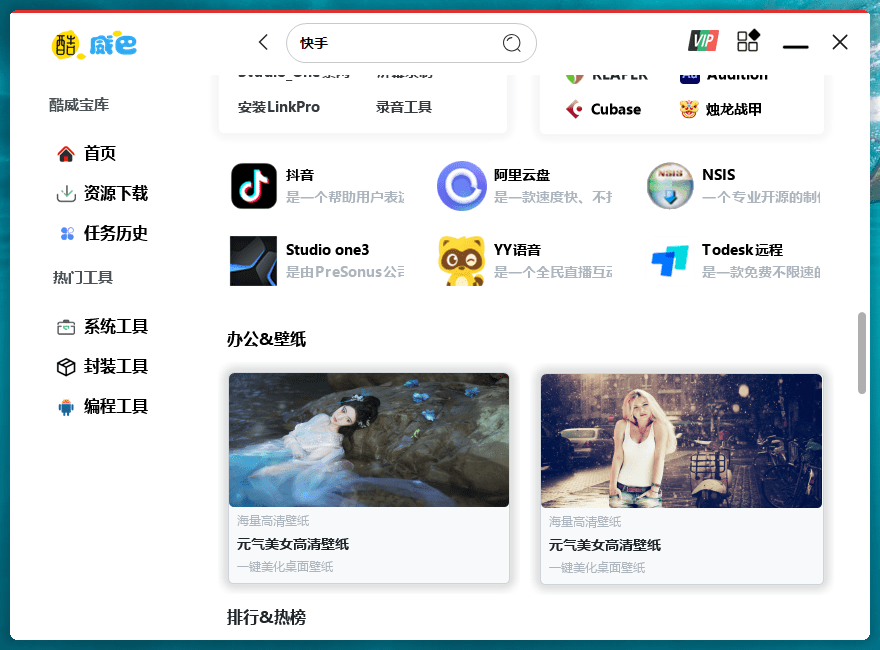
Task: Click the task history clover icon
Action: (67, 234)
